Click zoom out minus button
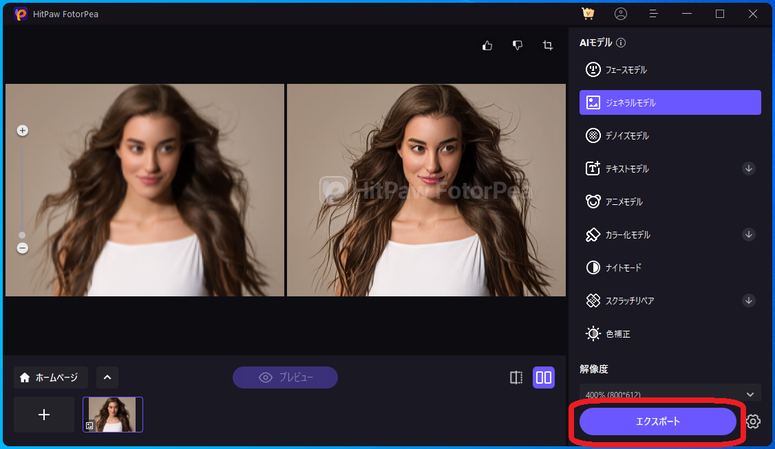The height and width of the screenshot is (449, 775). 22,248
